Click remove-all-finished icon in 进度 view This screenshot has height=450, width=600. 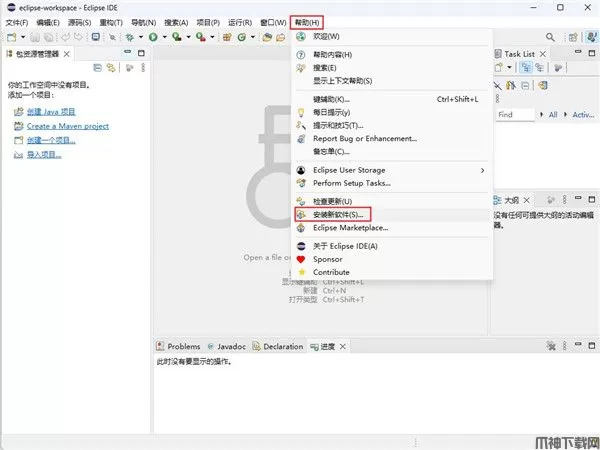tap(551, 346)
